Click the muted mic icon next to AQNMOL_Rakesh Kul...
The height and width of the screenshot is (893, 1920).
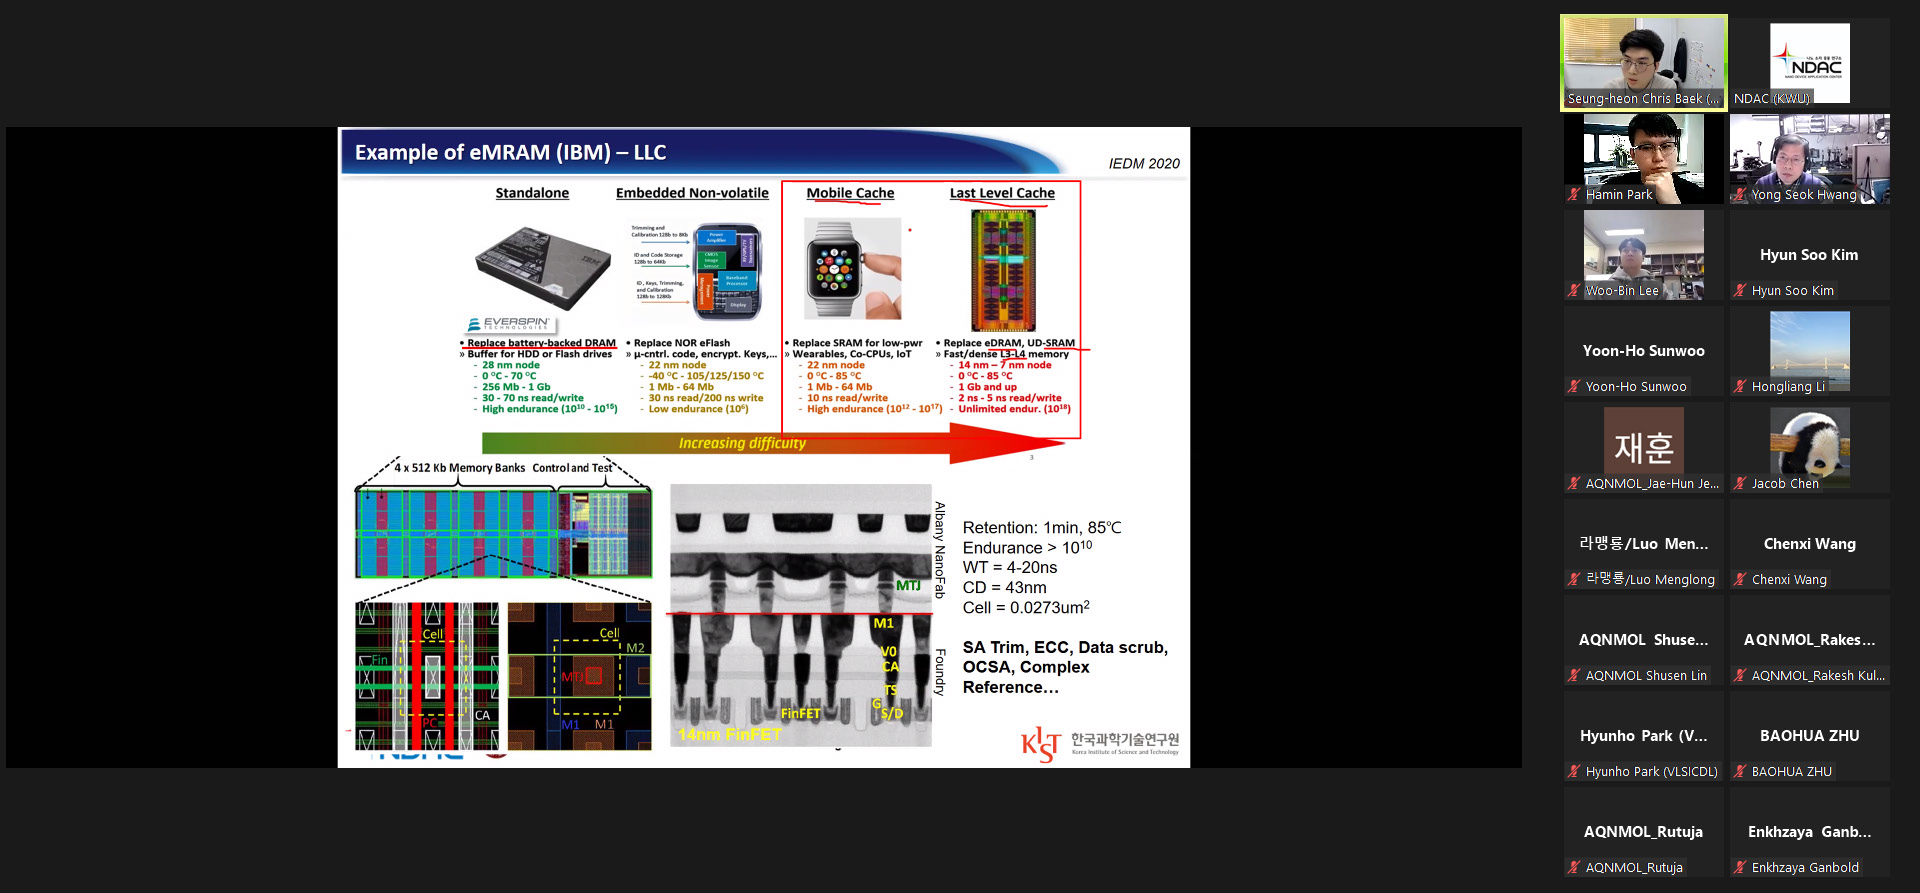click(x=1741, y=676)
